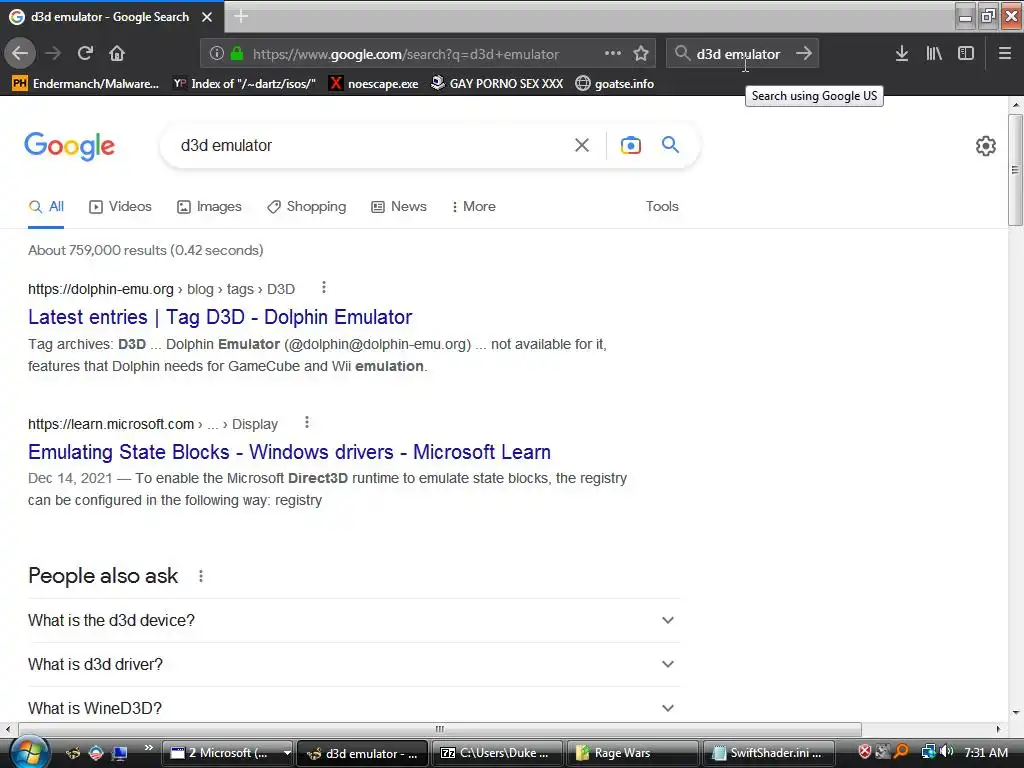Switch to the Videos results tab

coord(120,206)
